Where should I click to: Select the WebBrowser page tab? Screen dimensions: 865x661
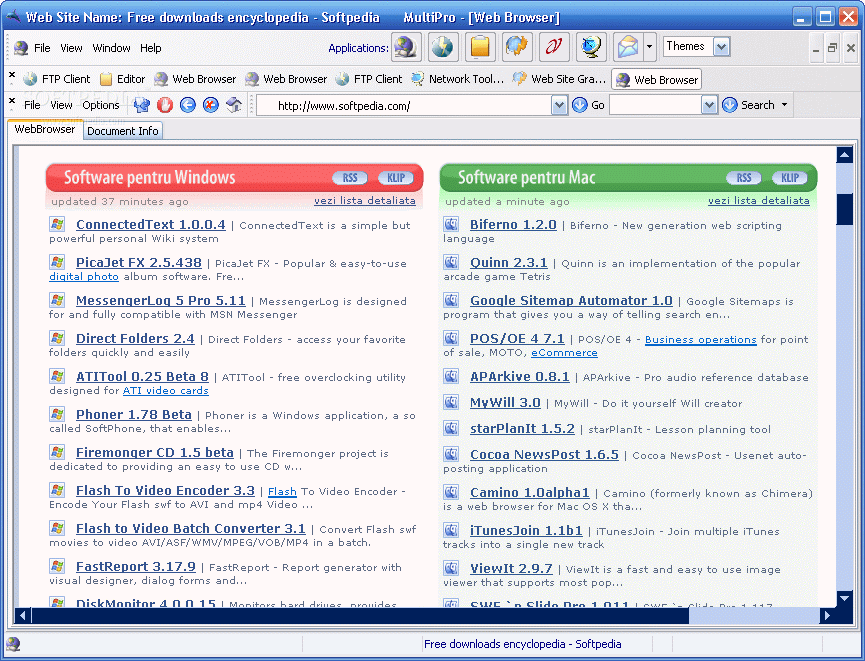tap(45, 129)
